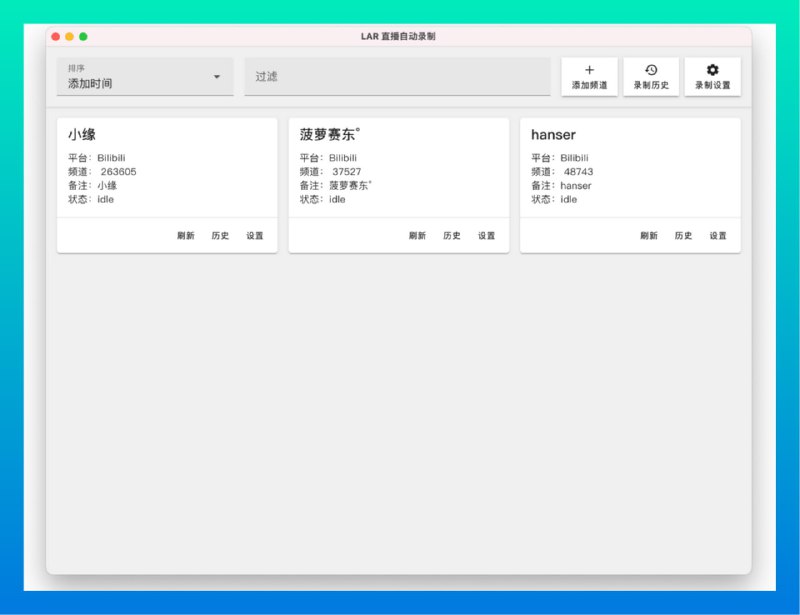Open settings for the 小缘 channel
The image size is (800, 615).
coord(254,236)
